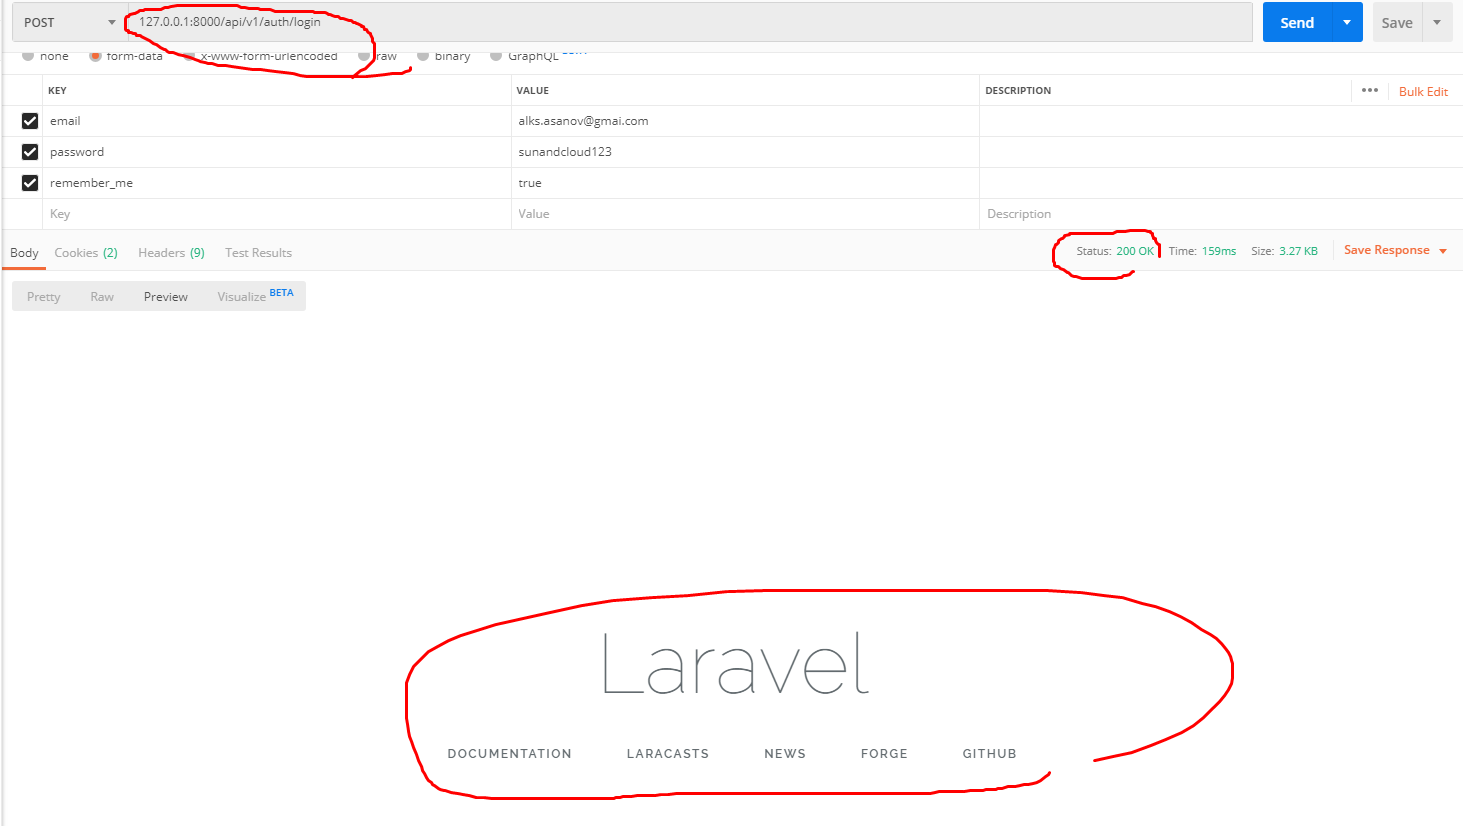Click Save Response
The image size is (1465, 826).
[x=1386, y=250]
